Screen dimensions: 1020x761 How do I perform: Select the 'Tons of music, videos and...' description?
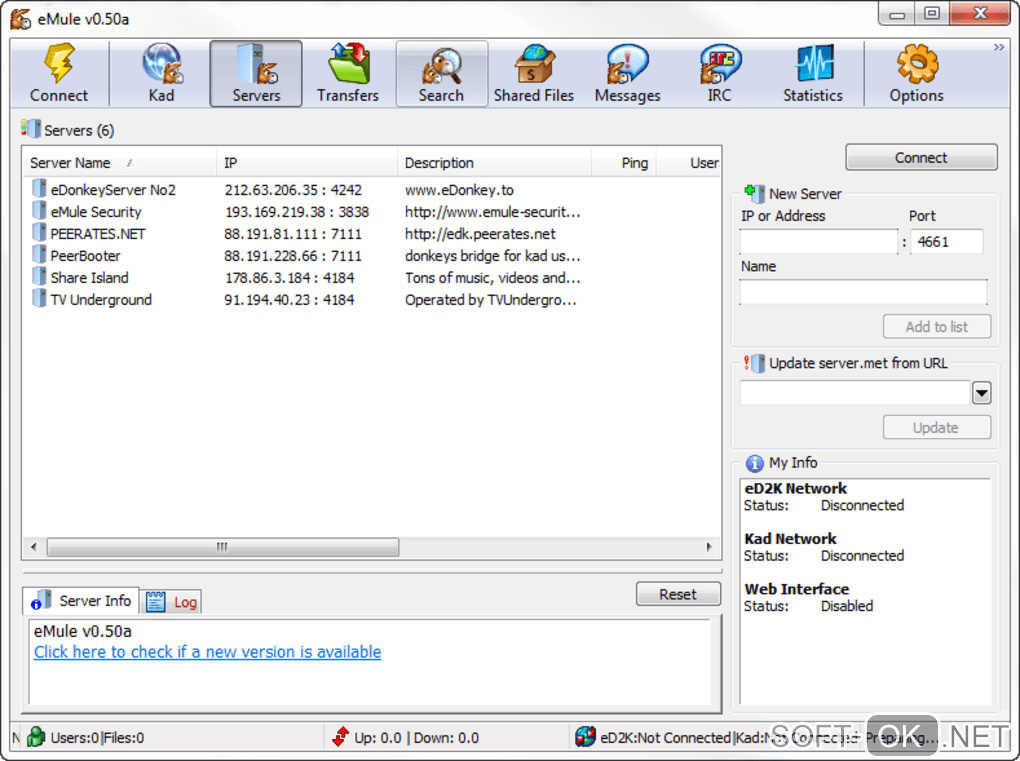click(492, 278)
